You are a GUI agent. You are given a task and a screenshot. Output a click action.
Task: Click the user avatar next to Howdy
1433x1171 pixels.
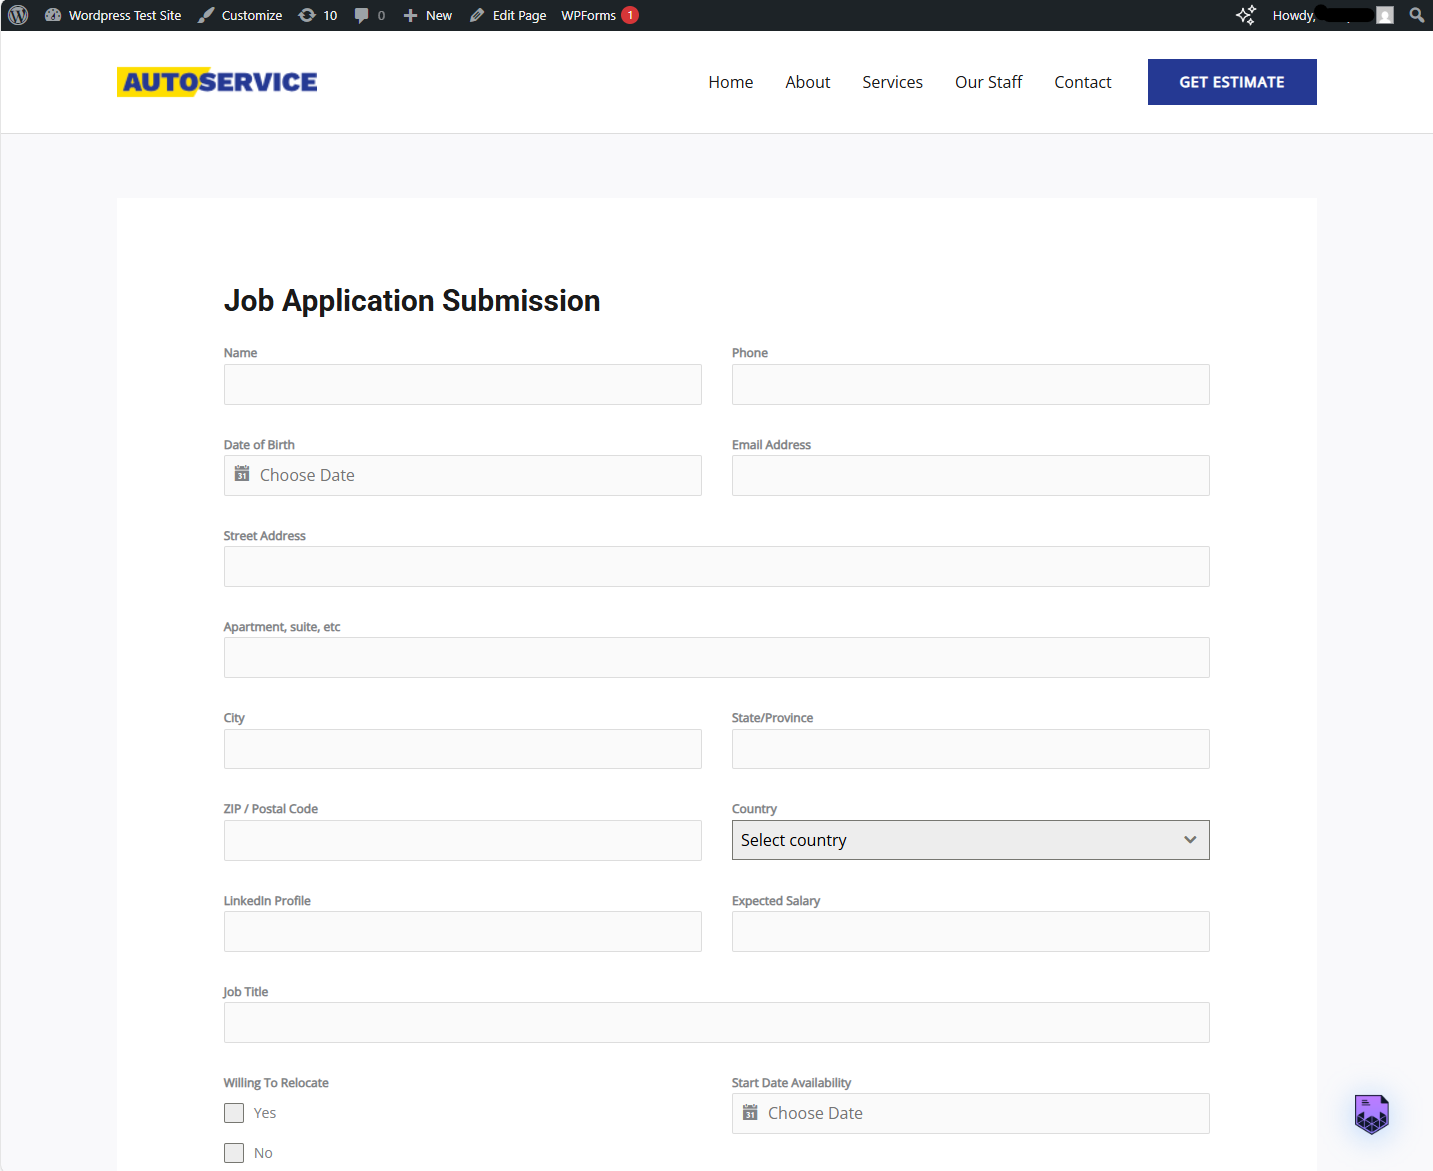1385,15
